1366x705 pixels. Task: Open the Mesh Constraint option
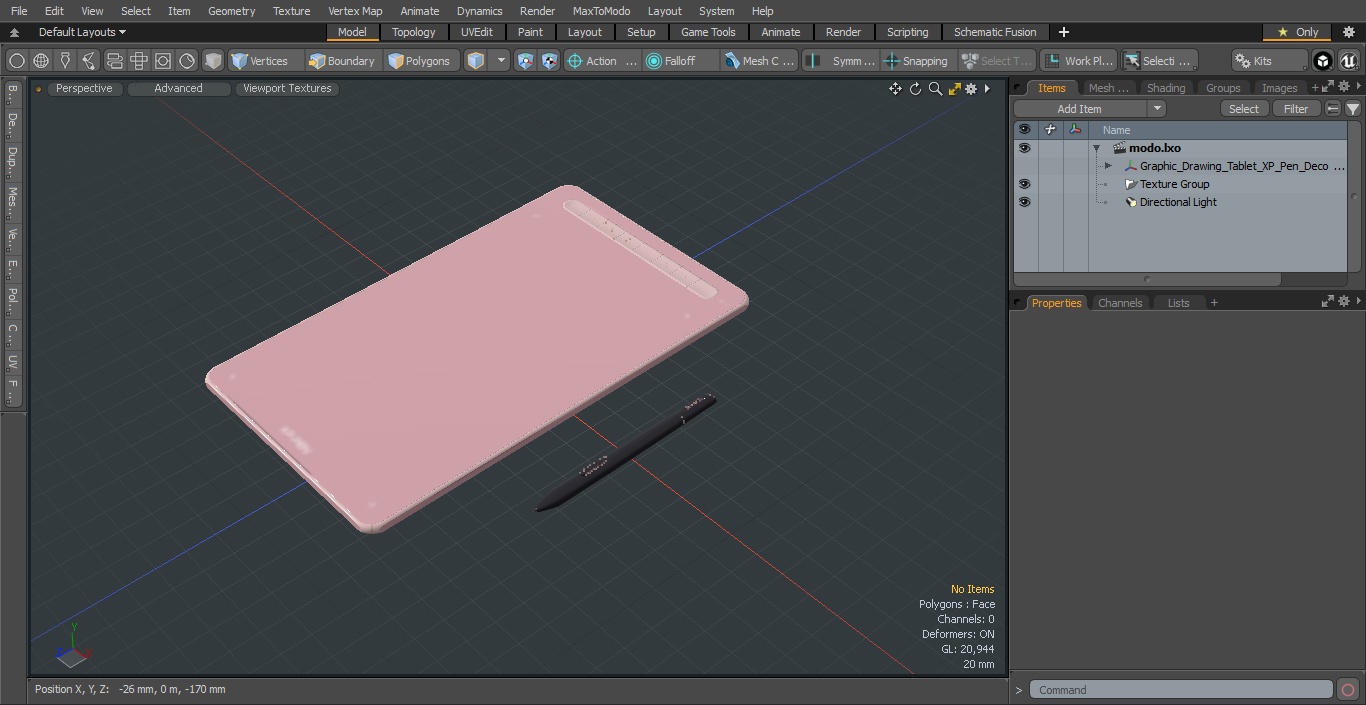click(760, 61)
